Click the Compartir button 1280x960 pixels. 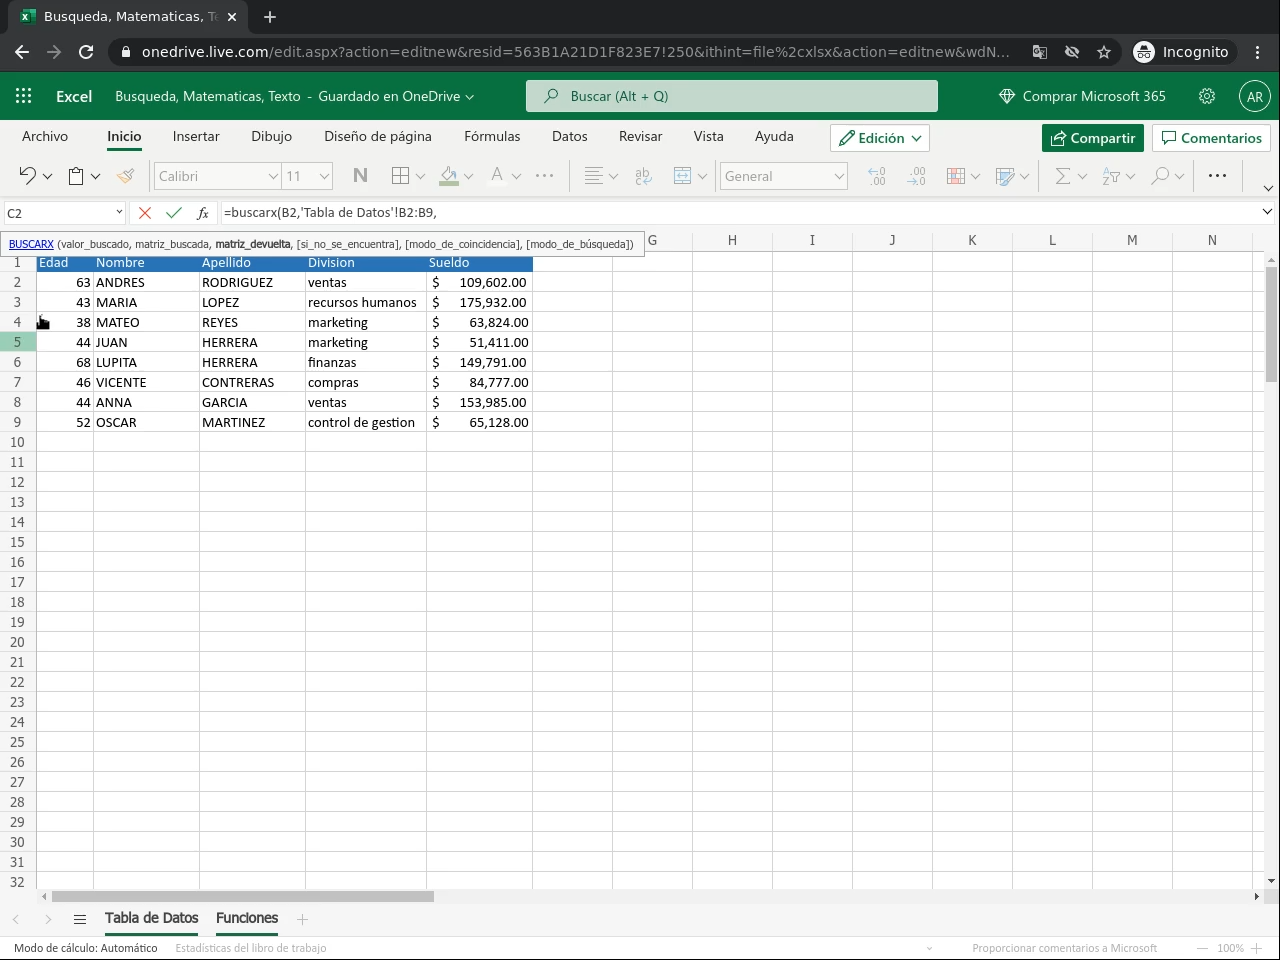1092,138
